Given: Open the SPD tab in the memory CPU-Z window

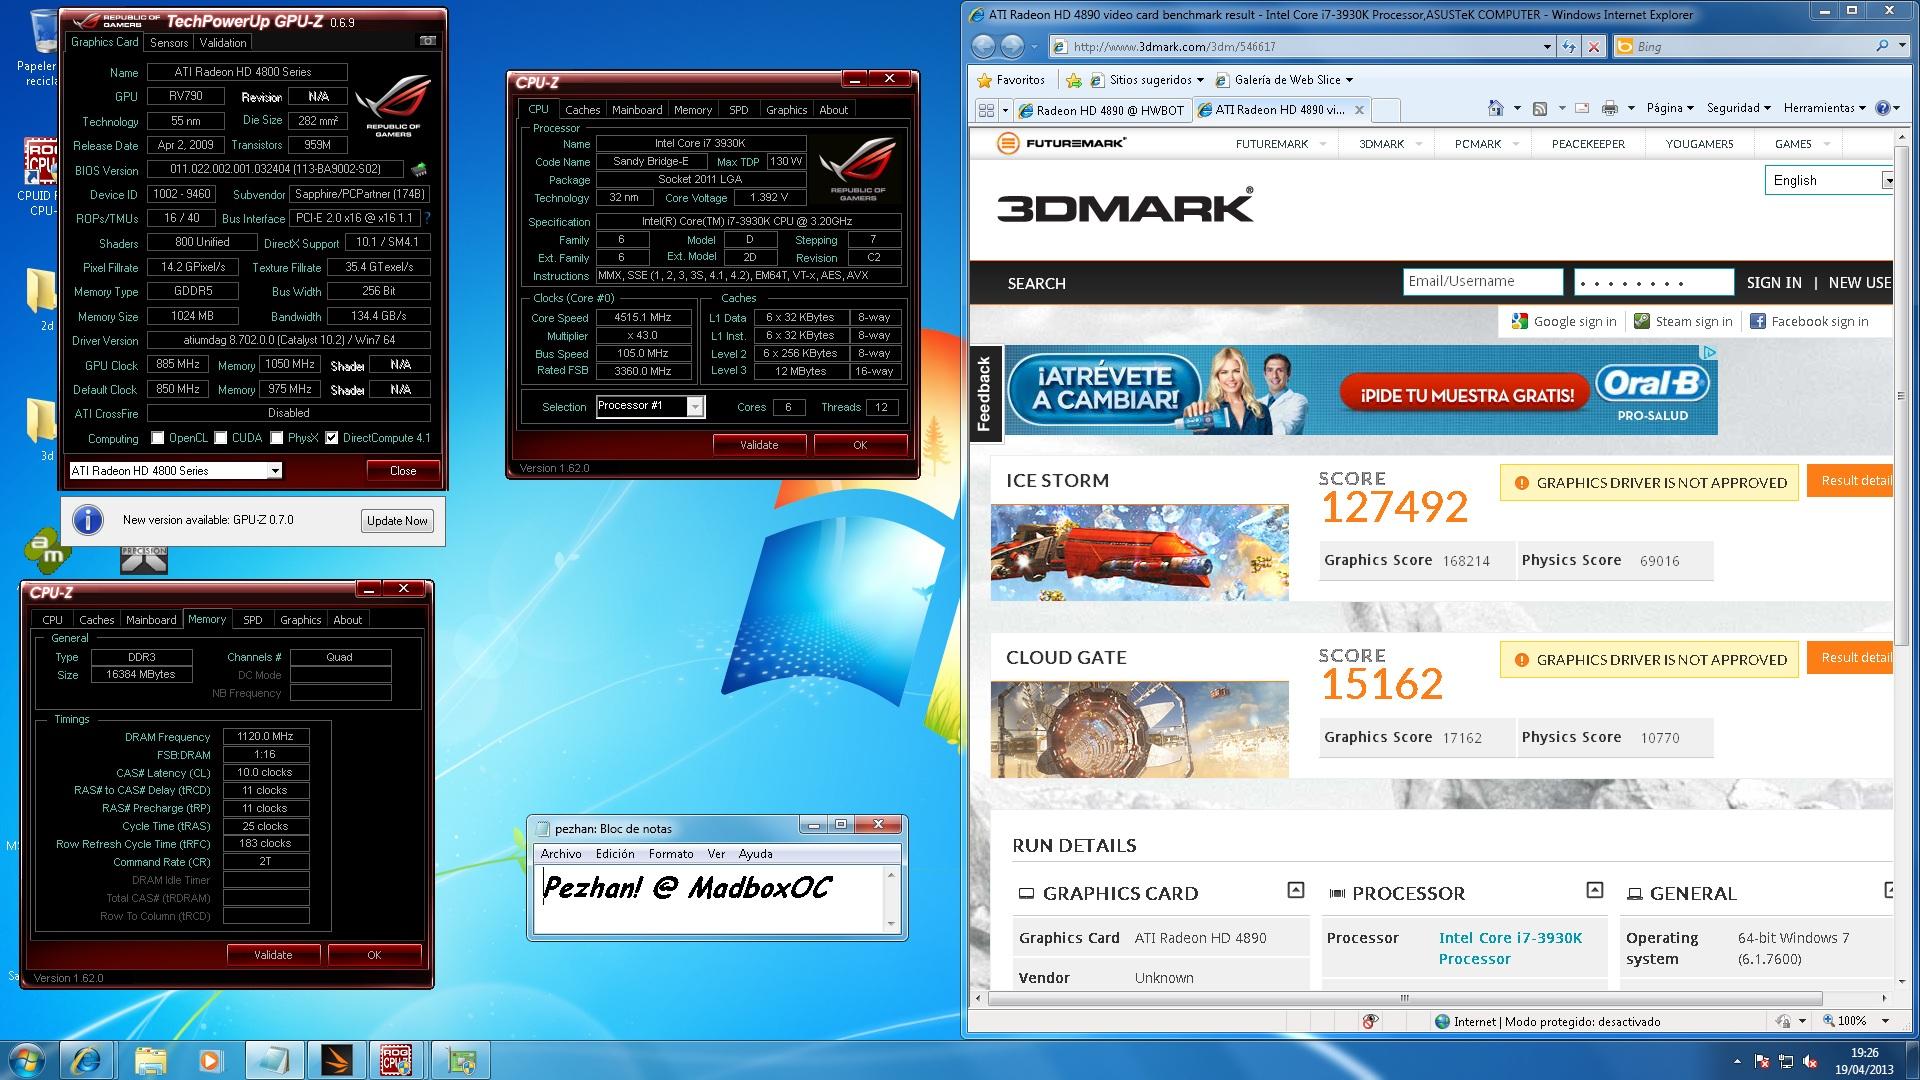Looking at the screenshot, I should (x=253, y=620).
